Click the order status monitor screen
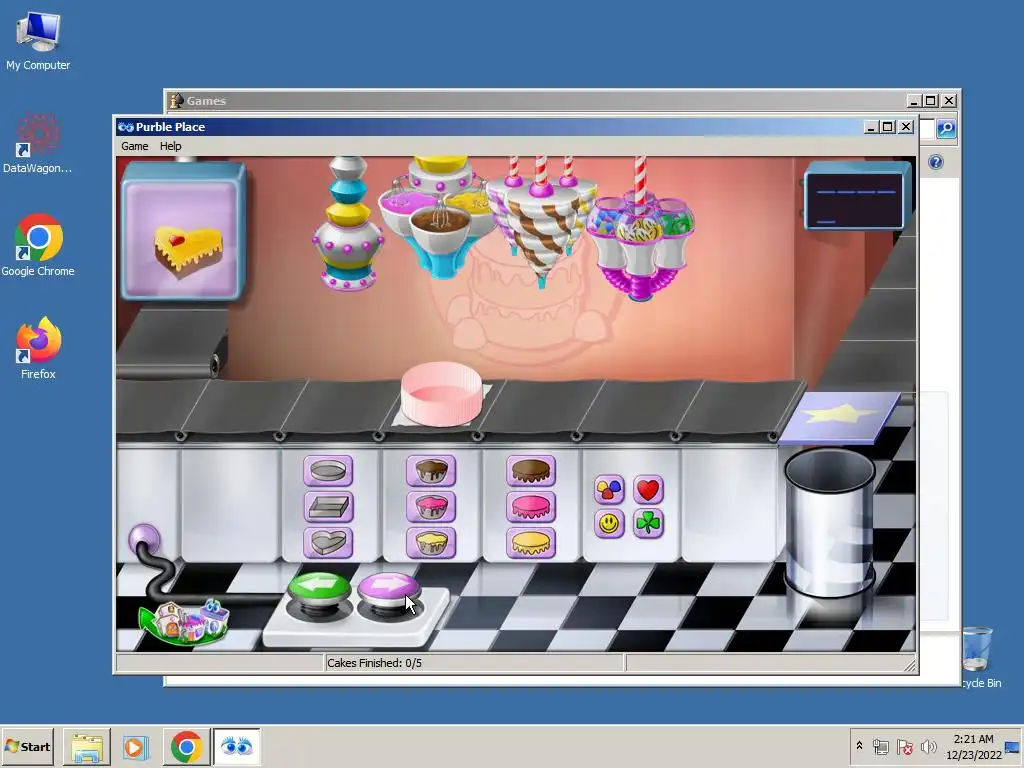 856,196
